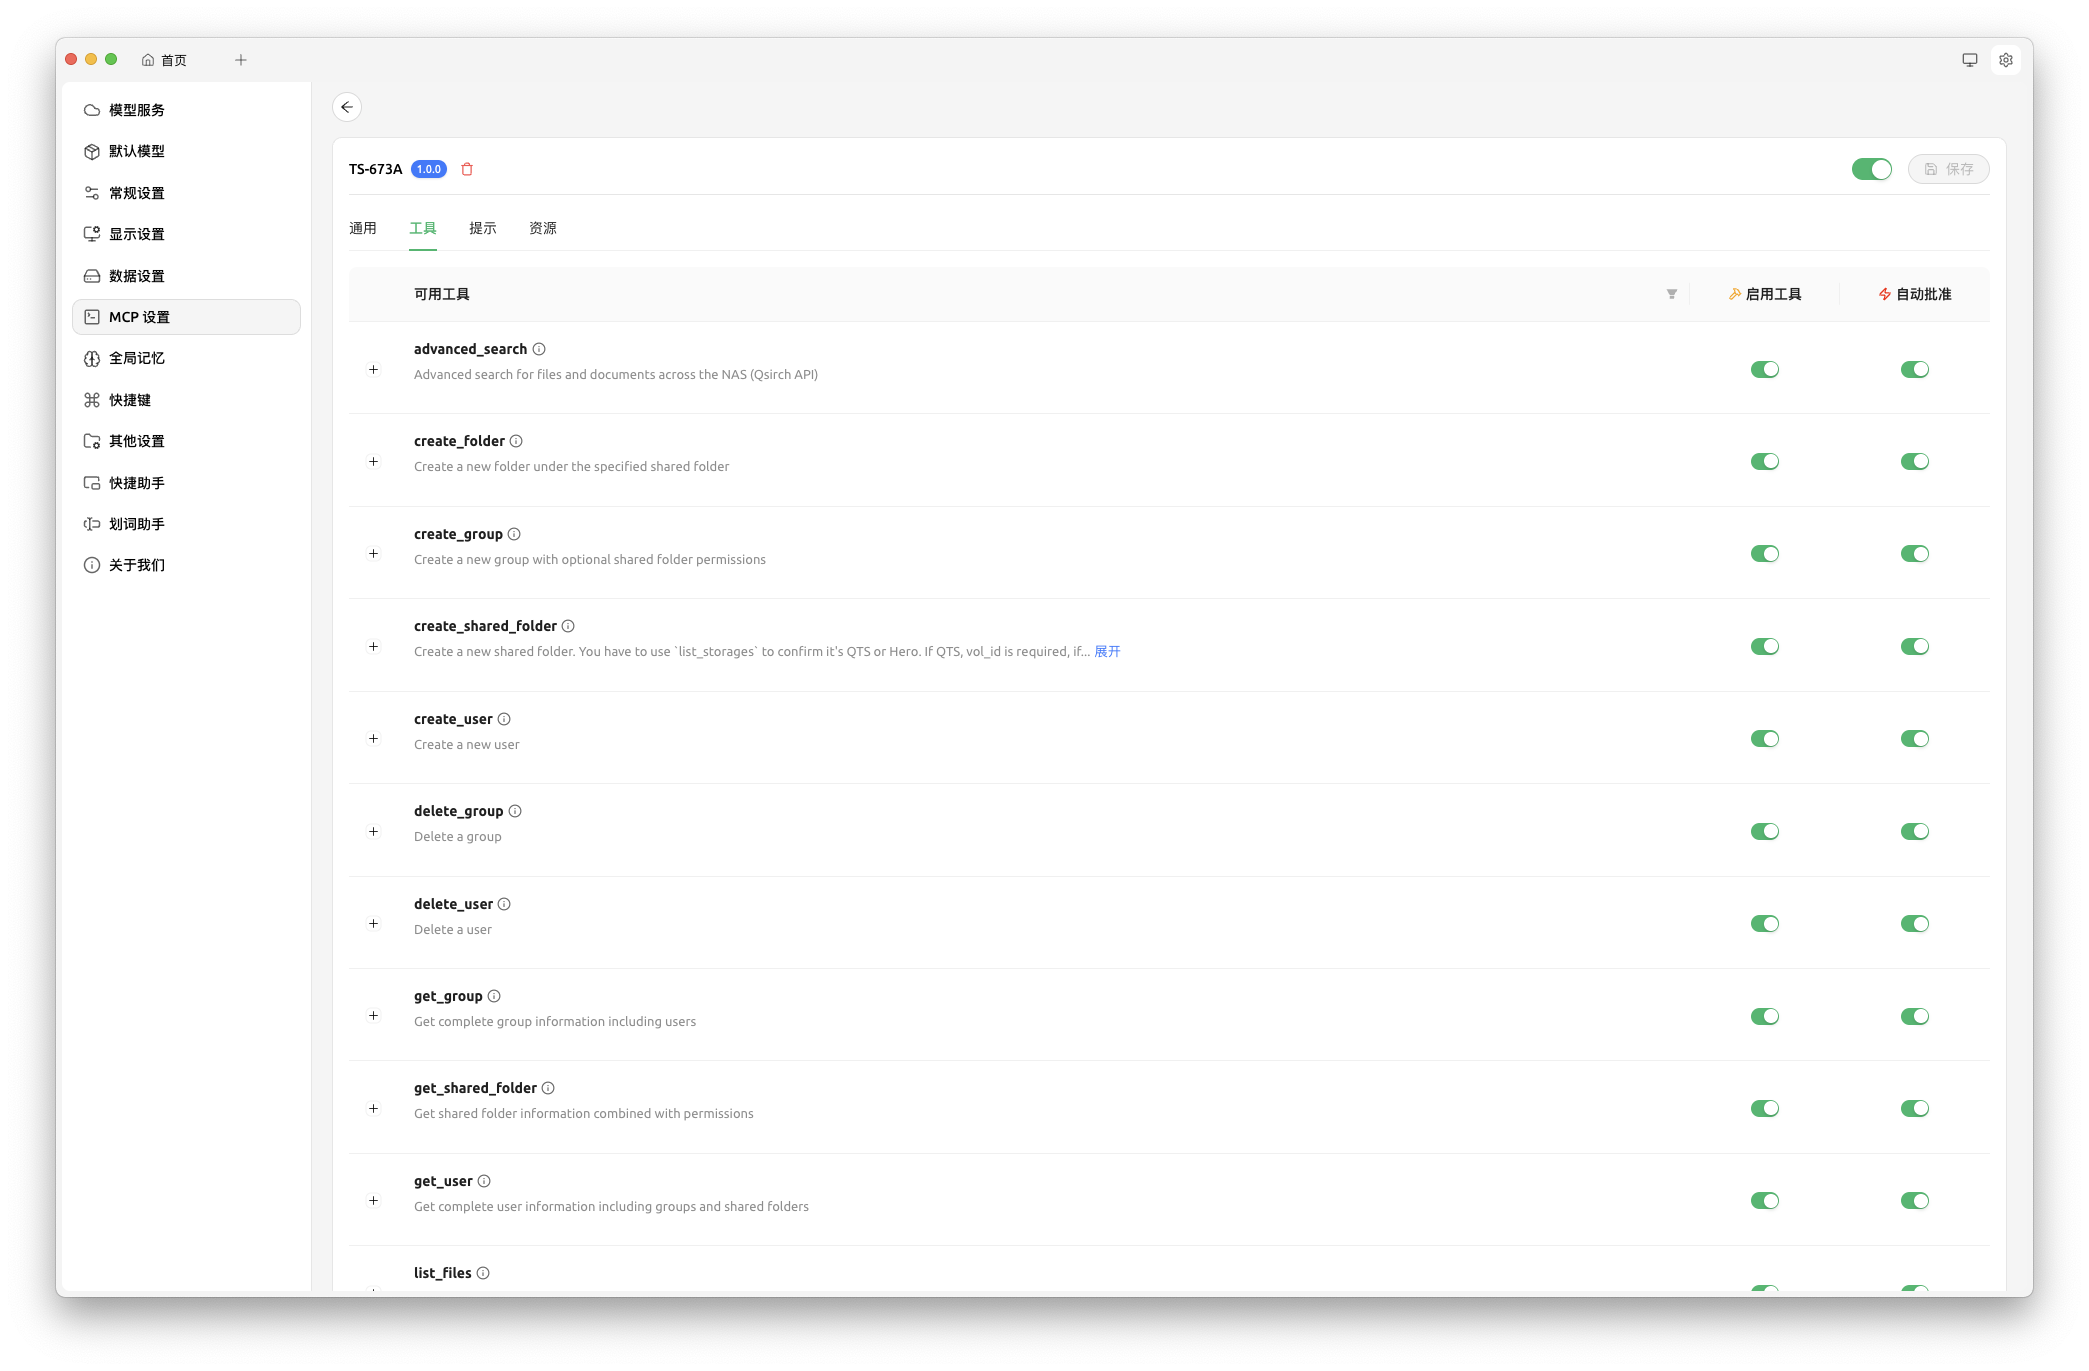This screenshot has width=2089, height=1371.
Task: Open the filter icon in tools header
Action: 1671,294
